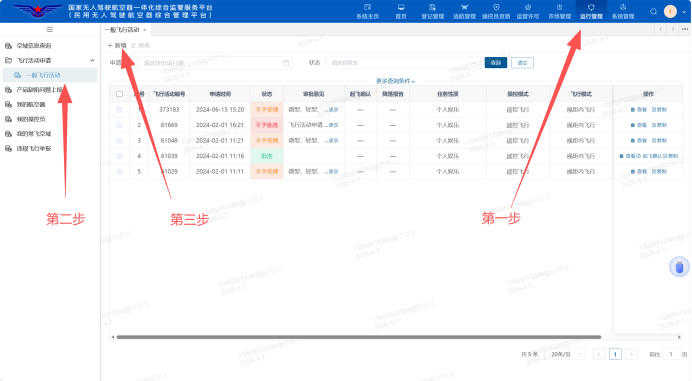
Task: Select page 1 in pagination
Action: coord(615,354)
